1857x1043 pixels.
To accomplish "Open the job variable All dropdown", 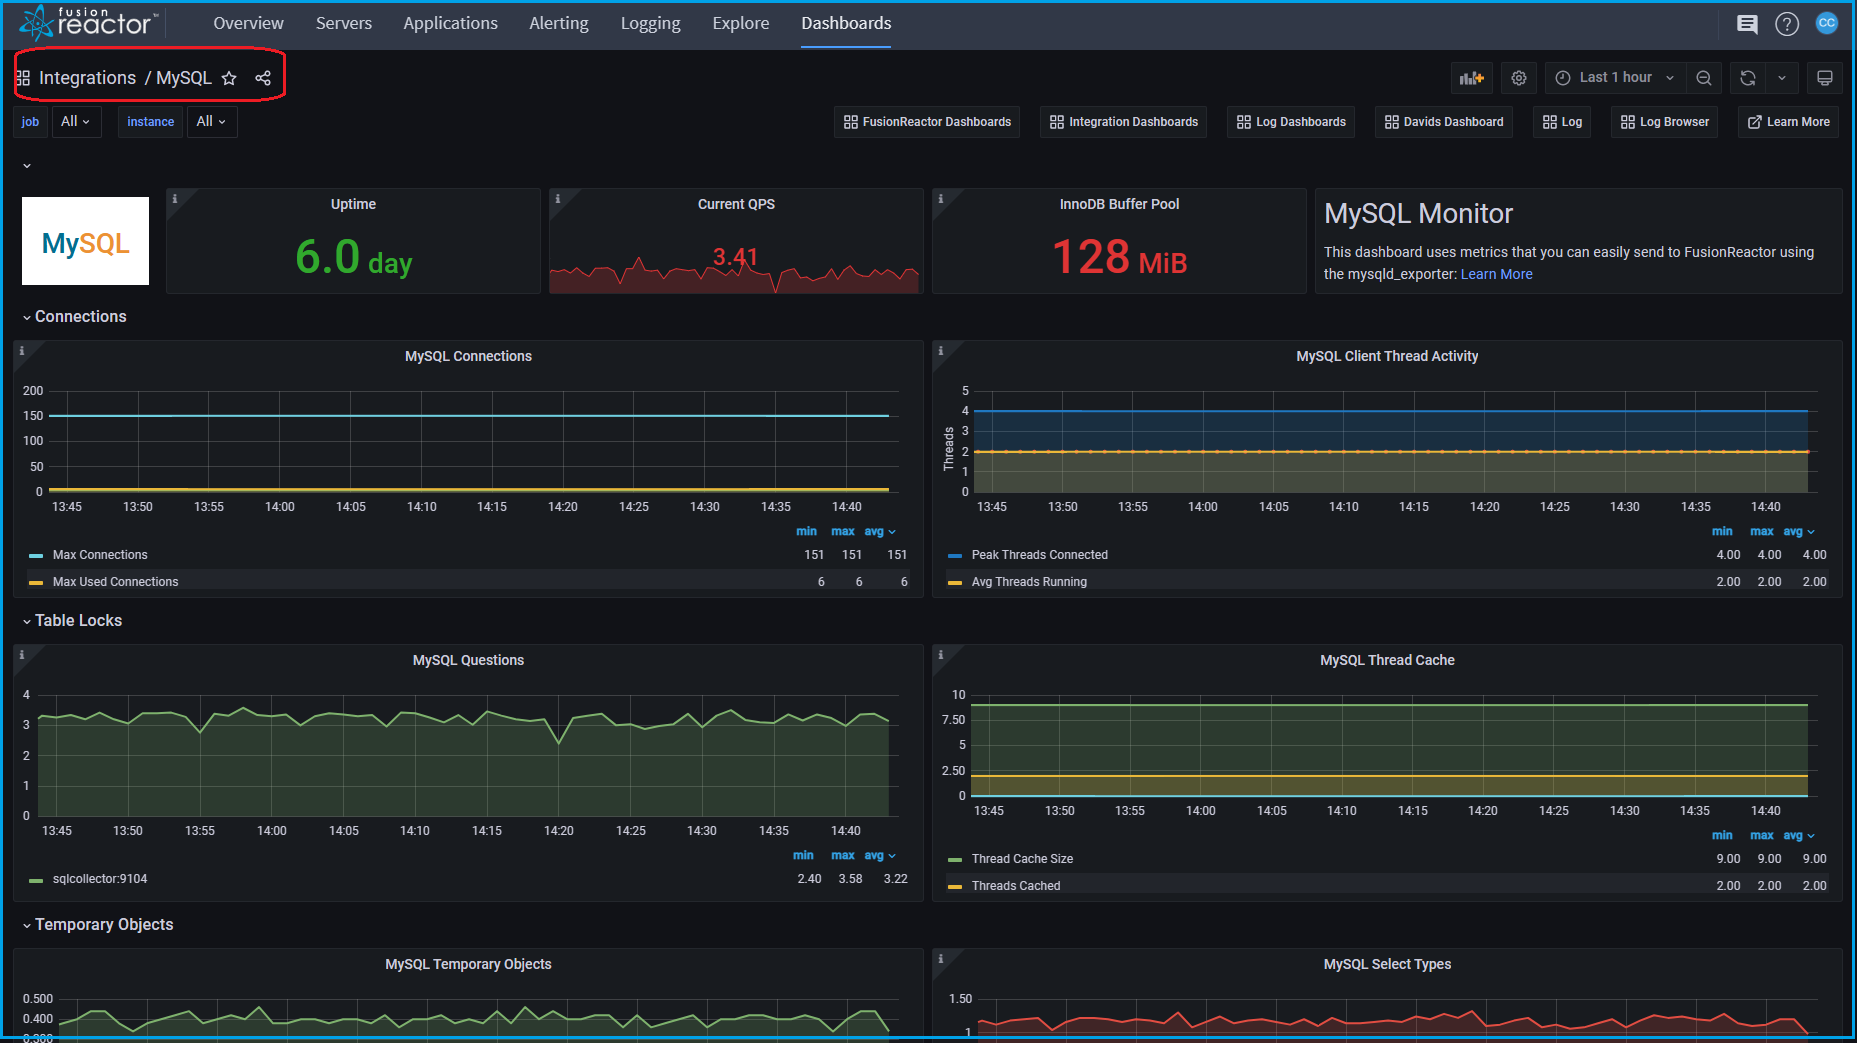I will click(x=76, y=121).
